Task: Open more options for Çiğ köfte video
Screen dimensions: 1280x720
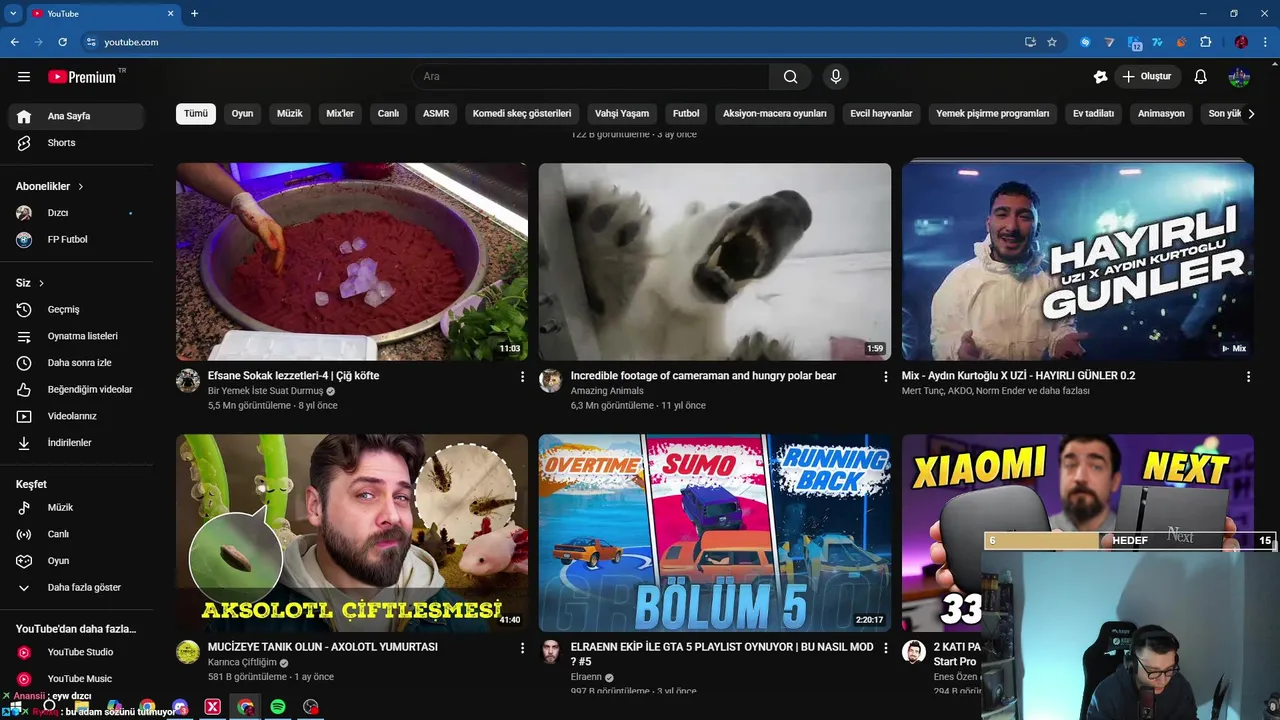Action: pos(522,377)
